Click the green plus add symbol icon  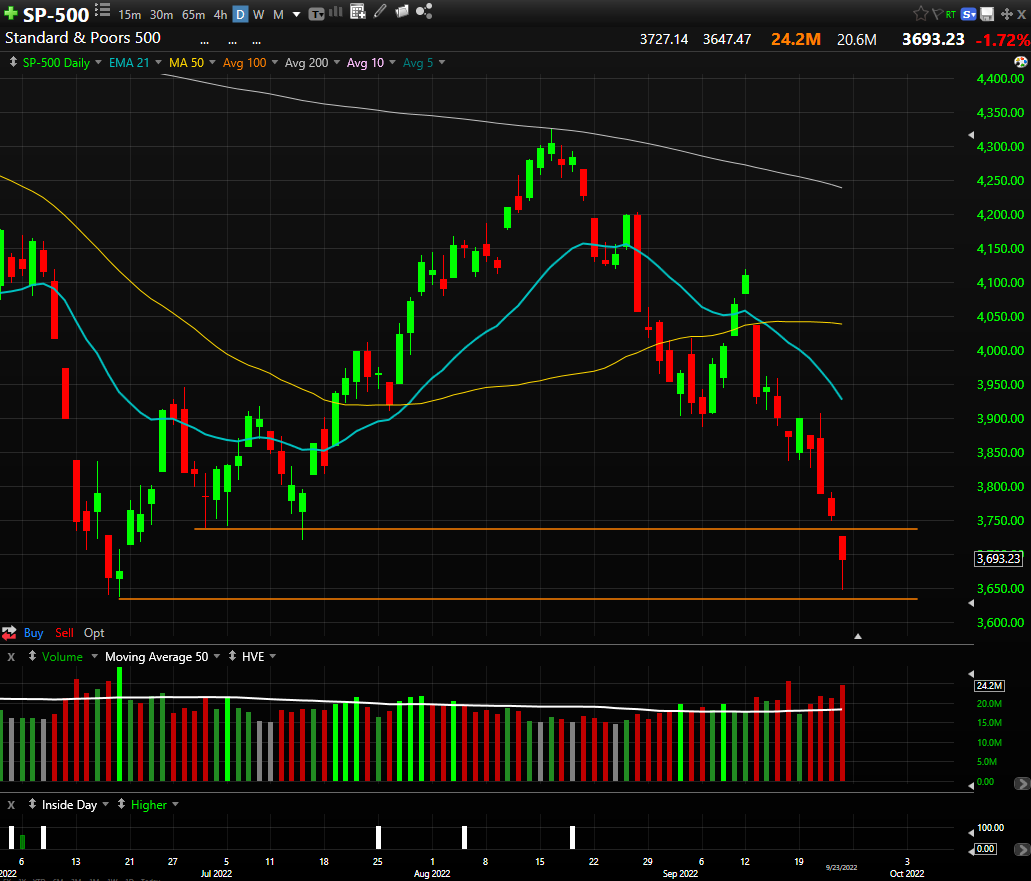(11, 14)
